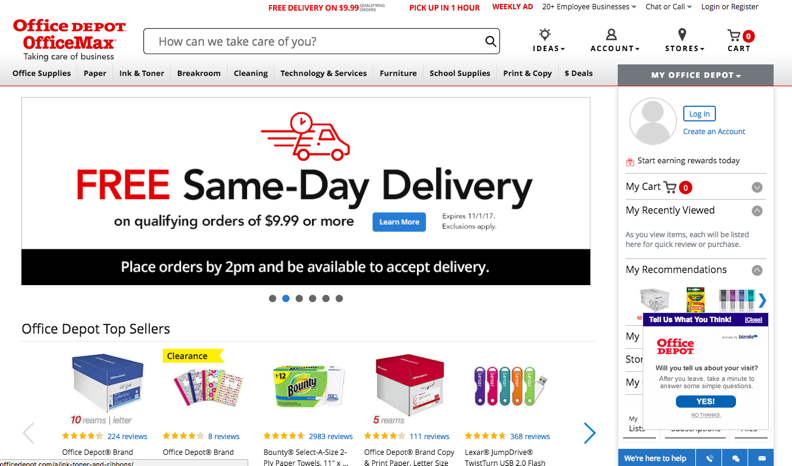792x466 pixels.
Task: Click the Stores location pin icon
Action: [x=682, y=34]
